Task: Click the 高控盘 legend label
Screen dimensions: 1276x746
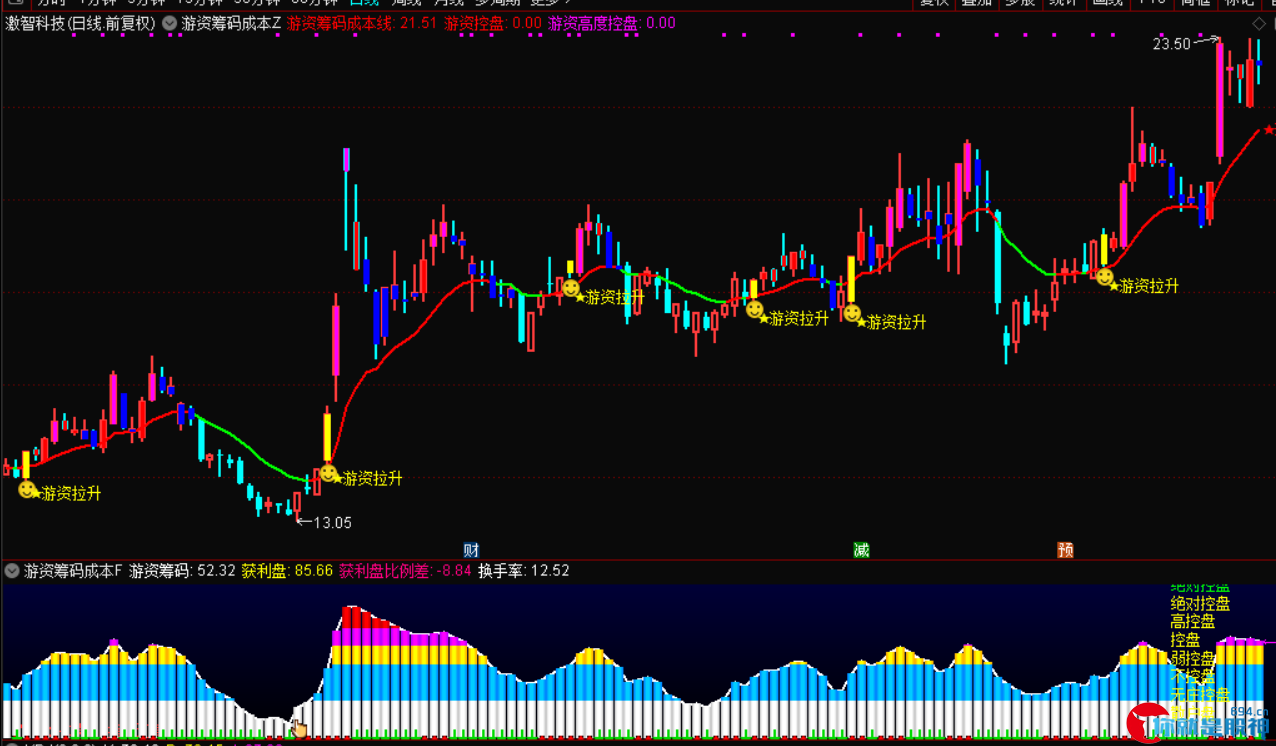Action: 1193,621
